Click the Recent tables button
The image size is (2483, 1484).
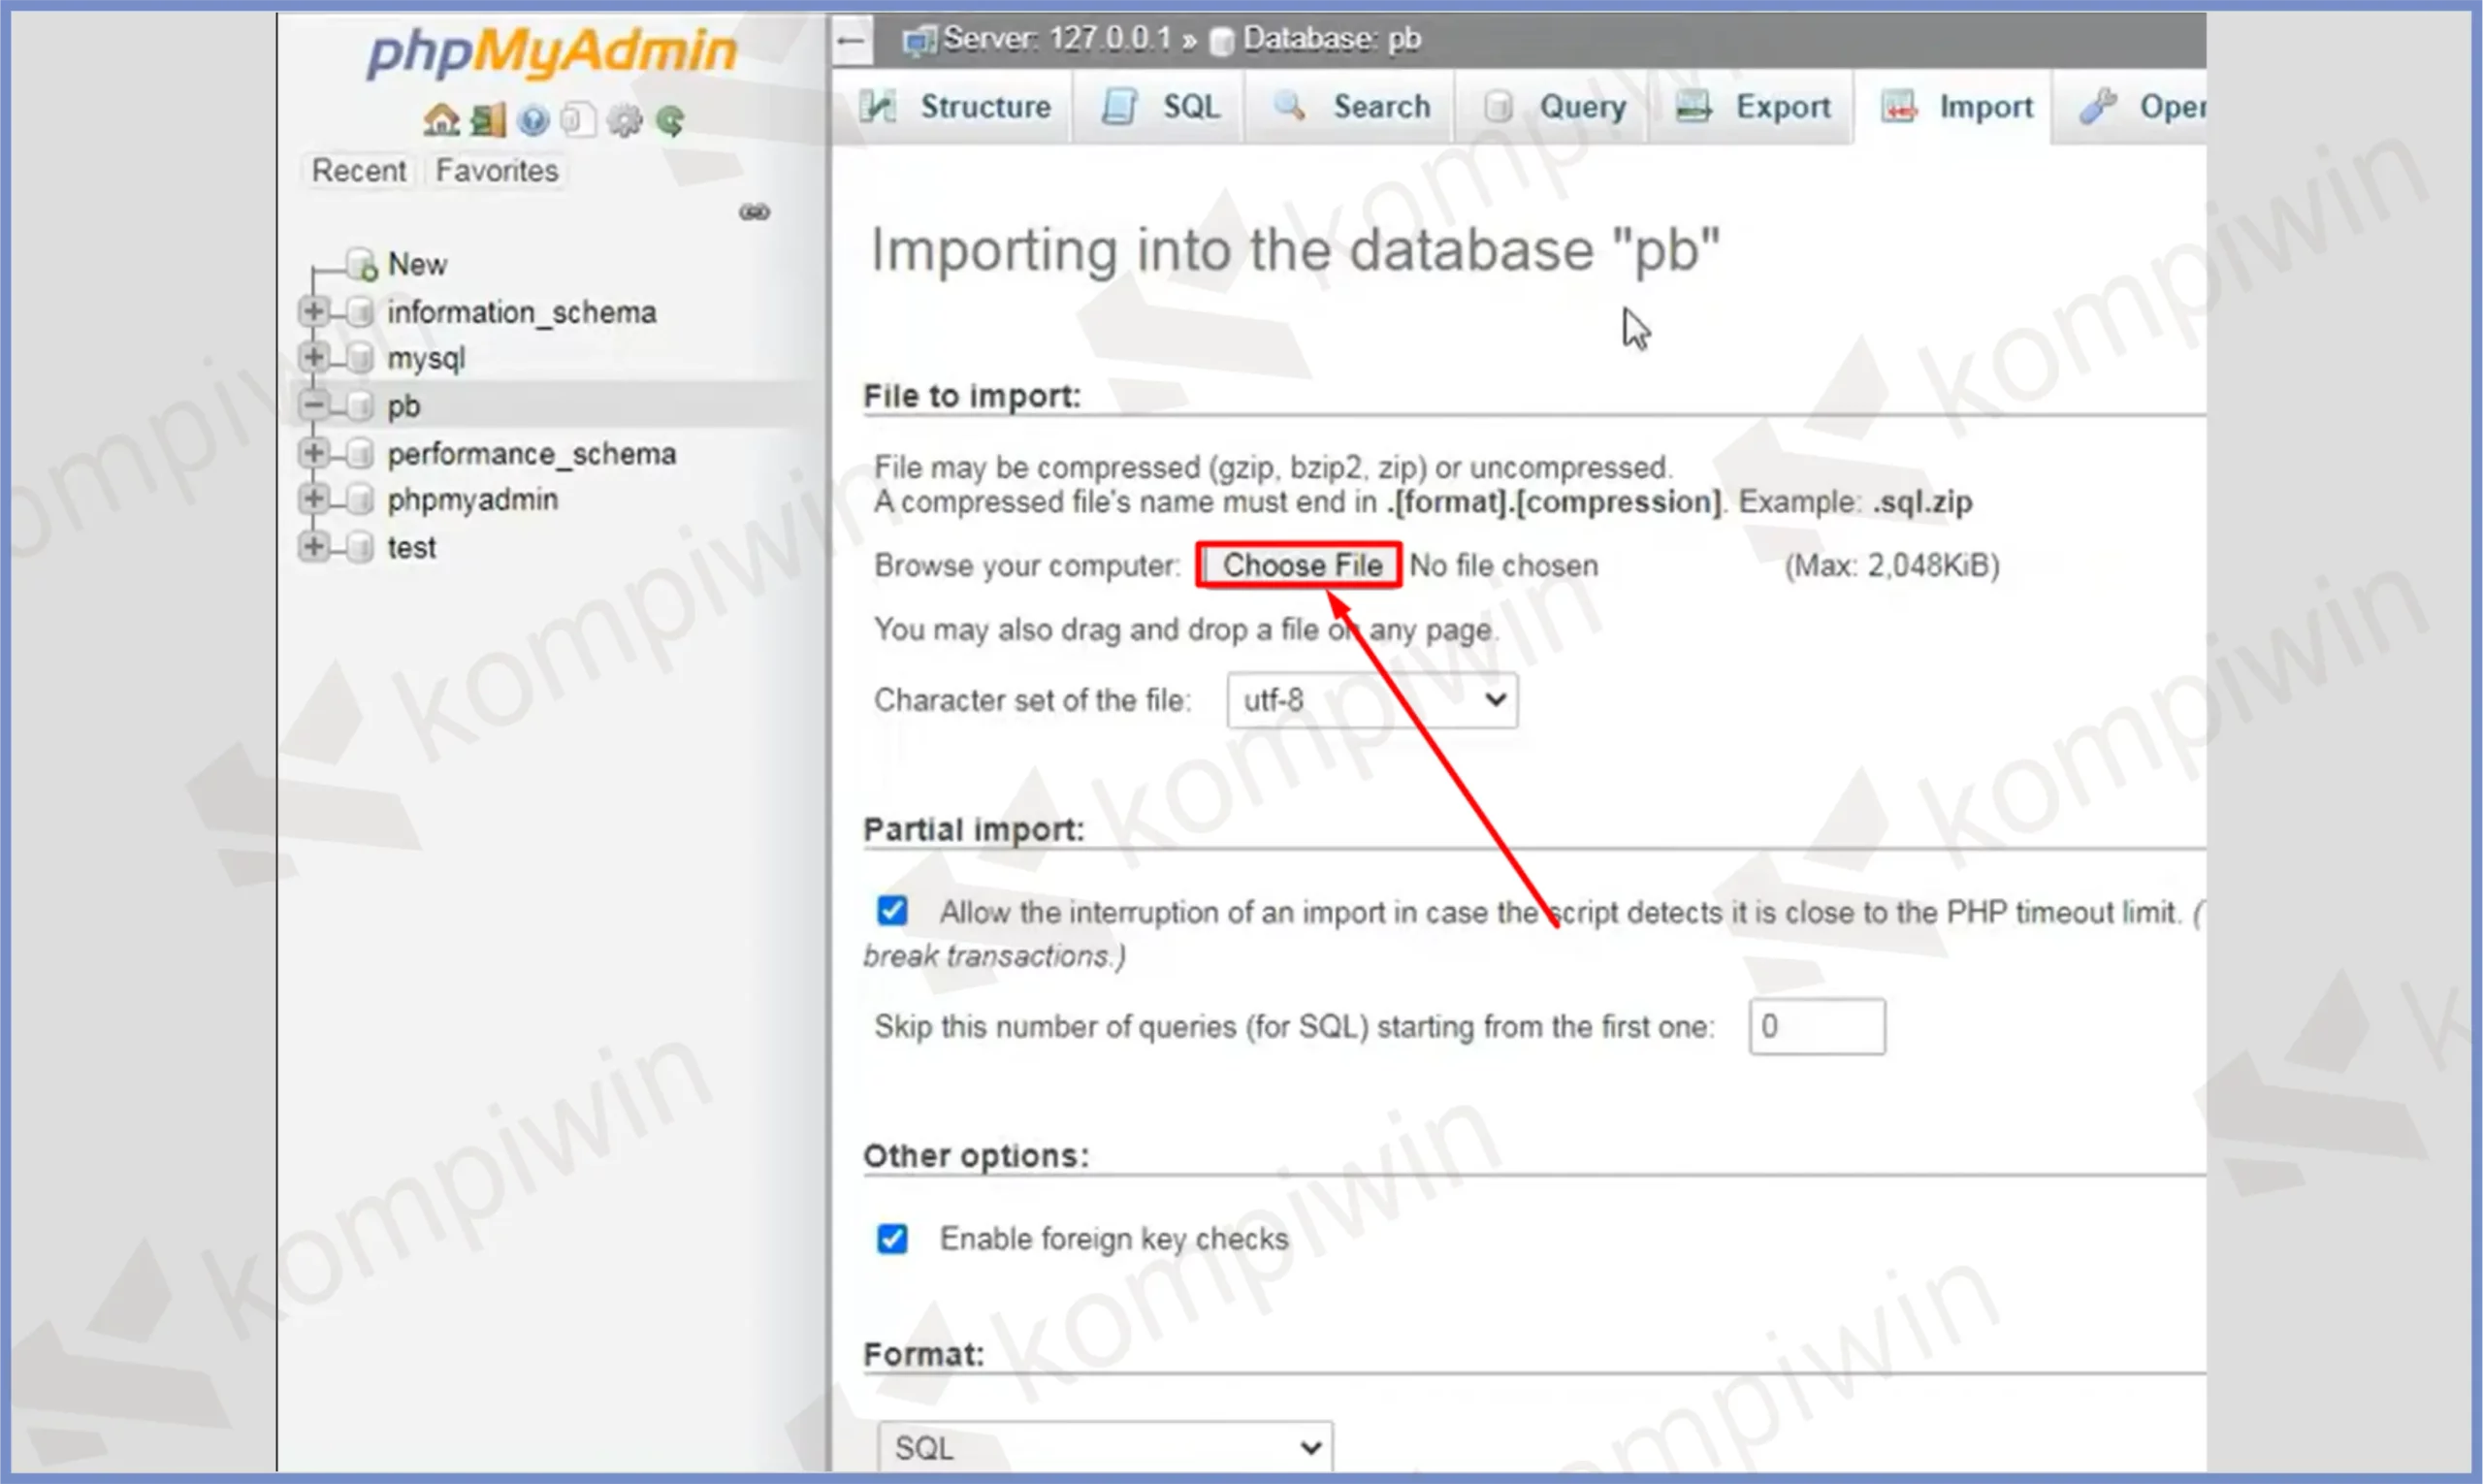pyautogui.click(x=358, y=171)
